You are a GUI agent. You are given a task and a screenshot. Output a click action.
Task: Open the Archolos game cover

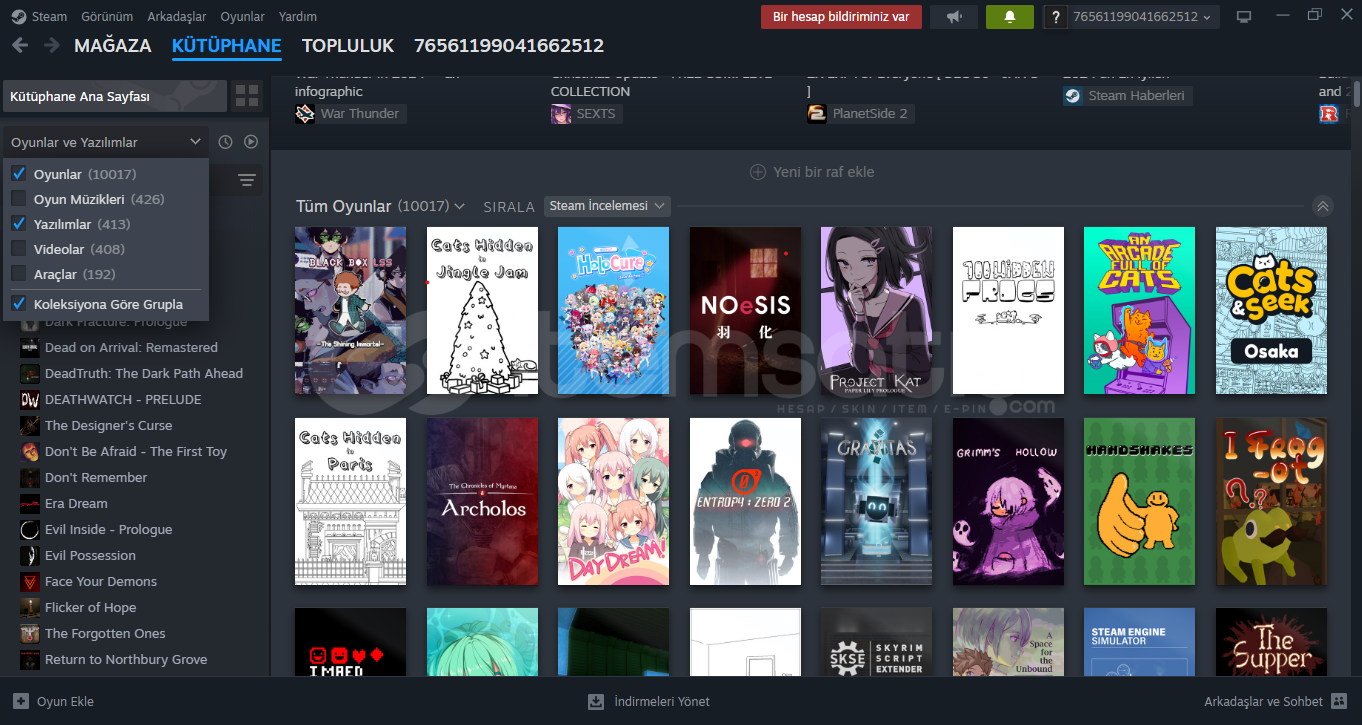(x=482, y=501)
